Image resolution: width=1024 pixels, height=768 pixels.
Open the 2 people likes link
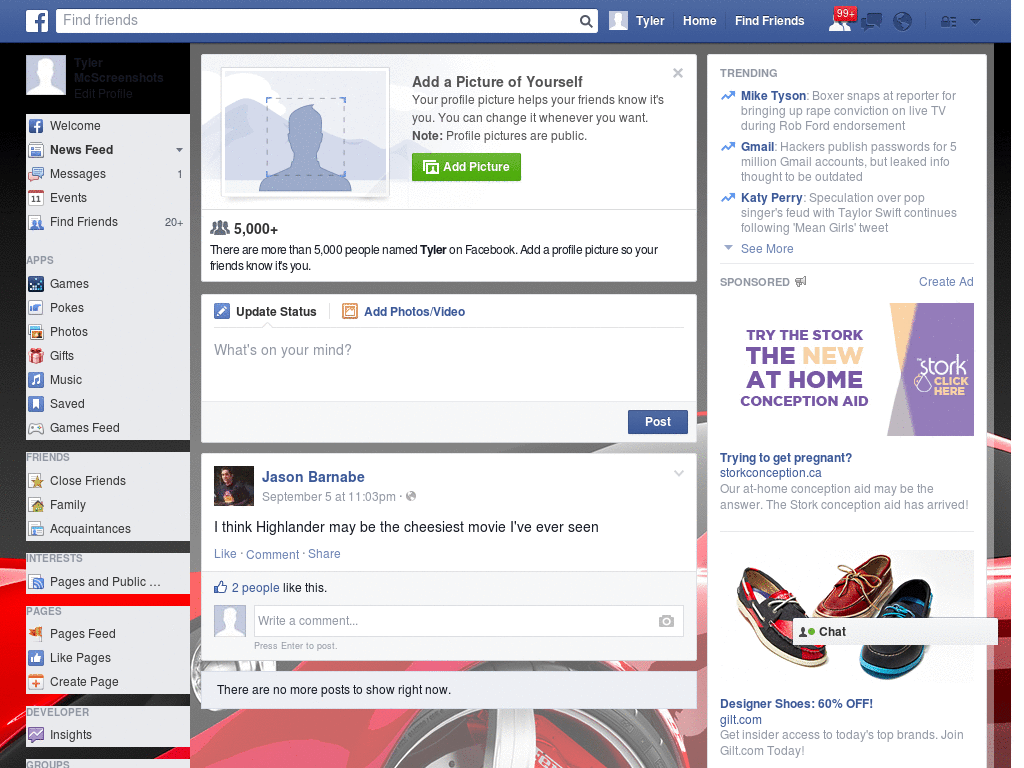tap(255, 588)
